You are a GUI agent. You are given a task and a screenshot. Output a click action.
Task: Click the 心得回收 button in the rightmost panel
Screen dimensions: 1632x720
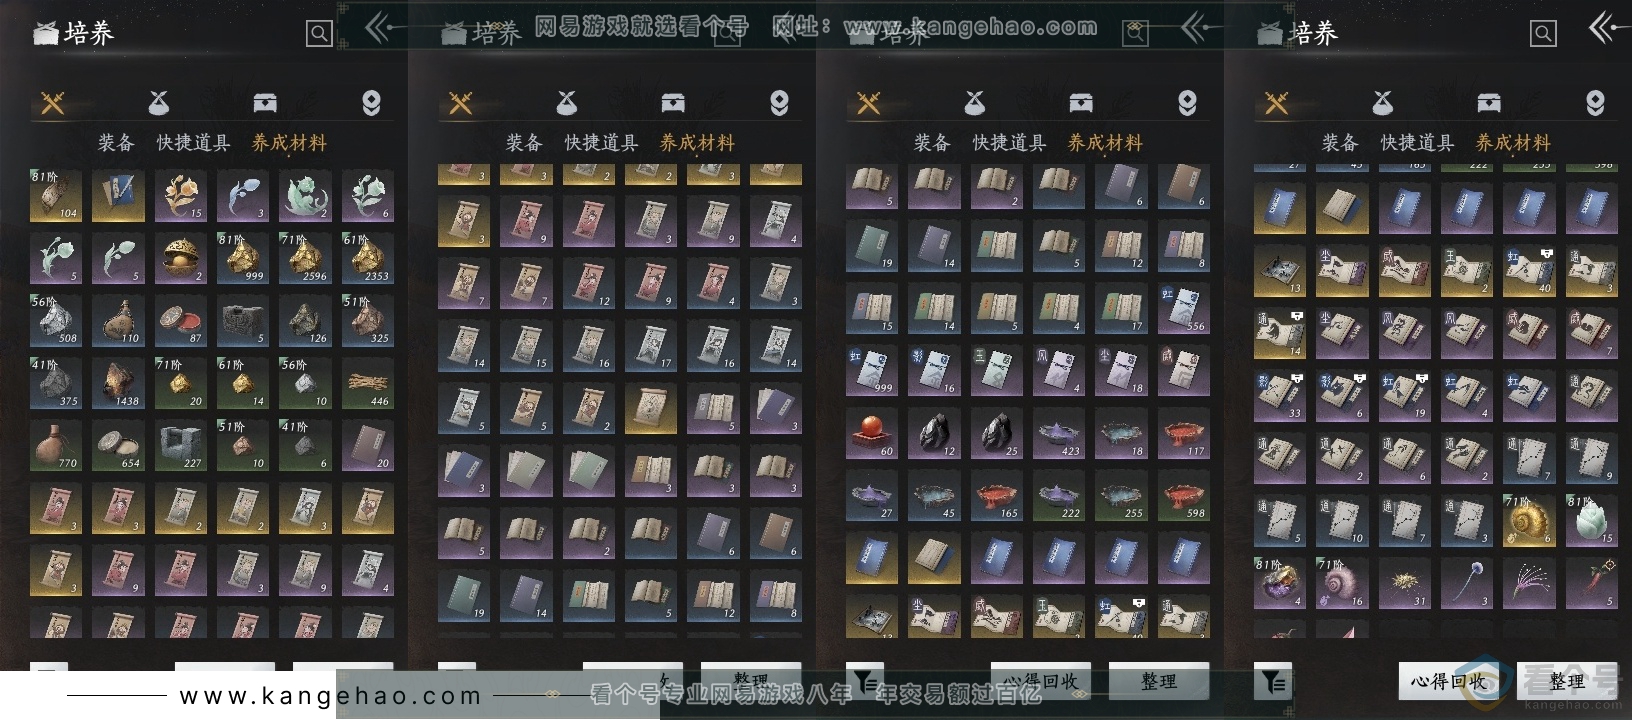pos(1448,681)
